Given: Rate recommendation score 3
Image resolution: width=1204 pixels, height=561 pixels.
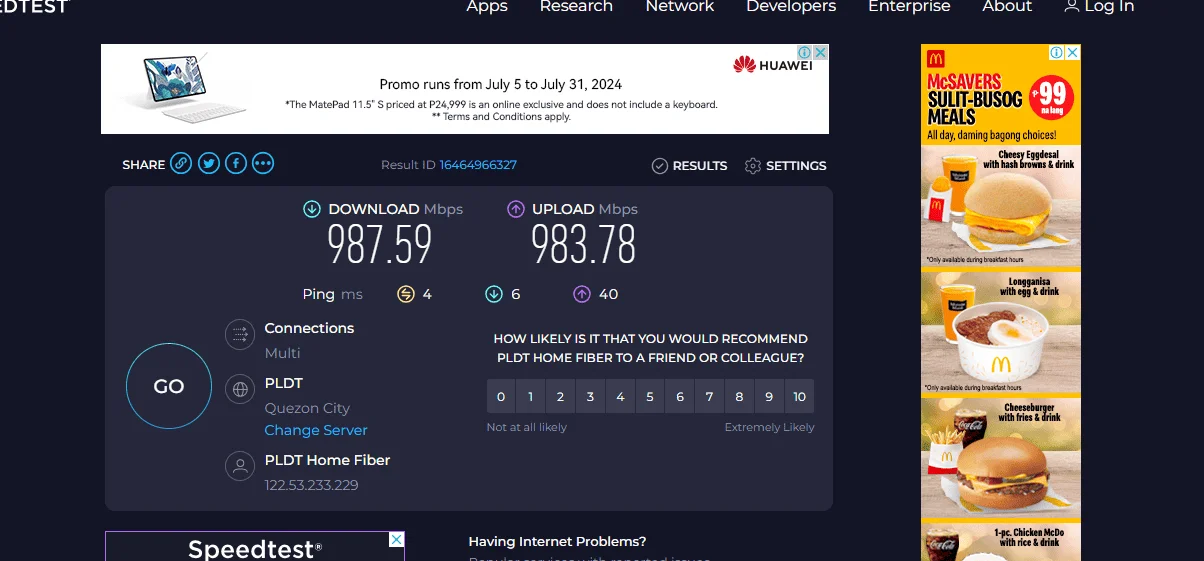Looking at the screenshot, I should pos(590,397).
